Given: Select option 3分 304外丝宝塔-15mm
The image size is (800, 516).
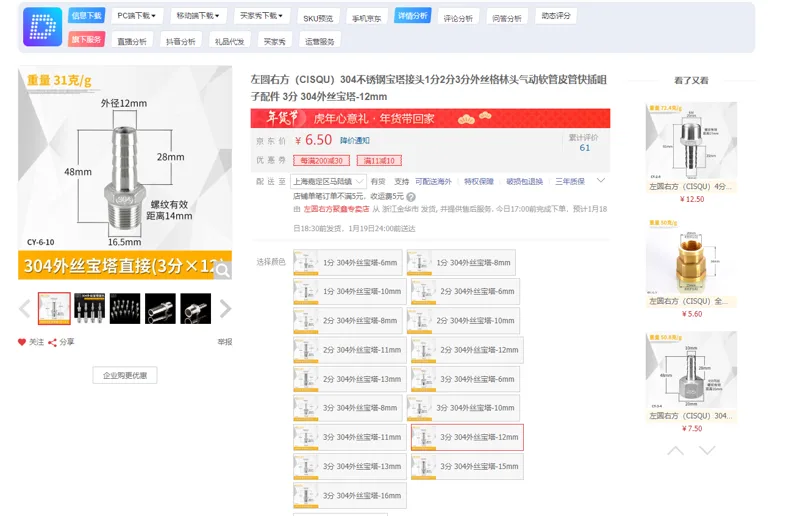Looking at the screenshot, I should pos(467,466).
